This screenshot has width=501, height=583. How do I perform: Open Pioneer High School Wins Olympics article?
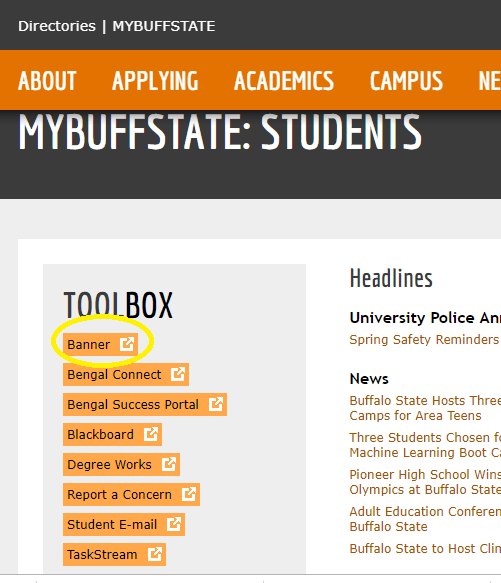[x=425, y=481]
